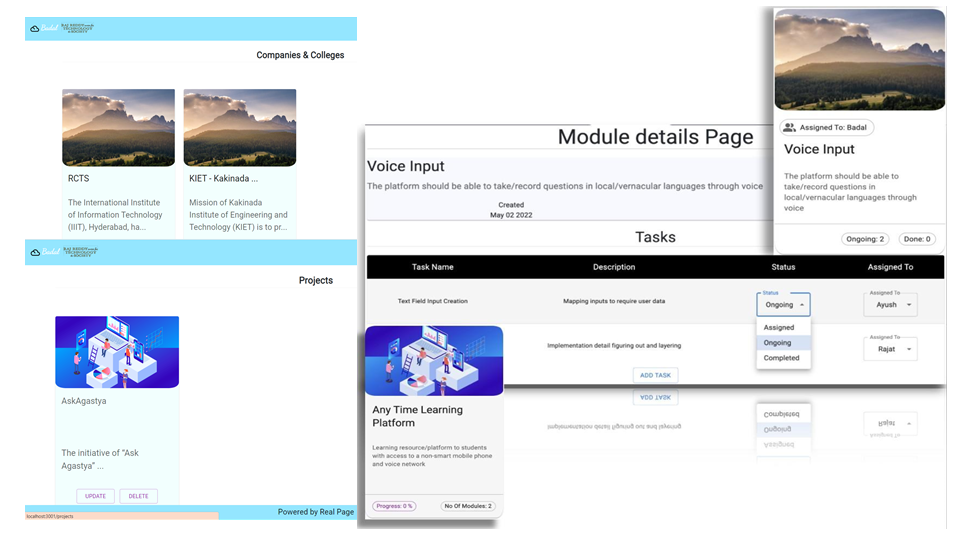Click the ADD TASK button
Viewport: 960px width, 540px height.
point(655,375)
